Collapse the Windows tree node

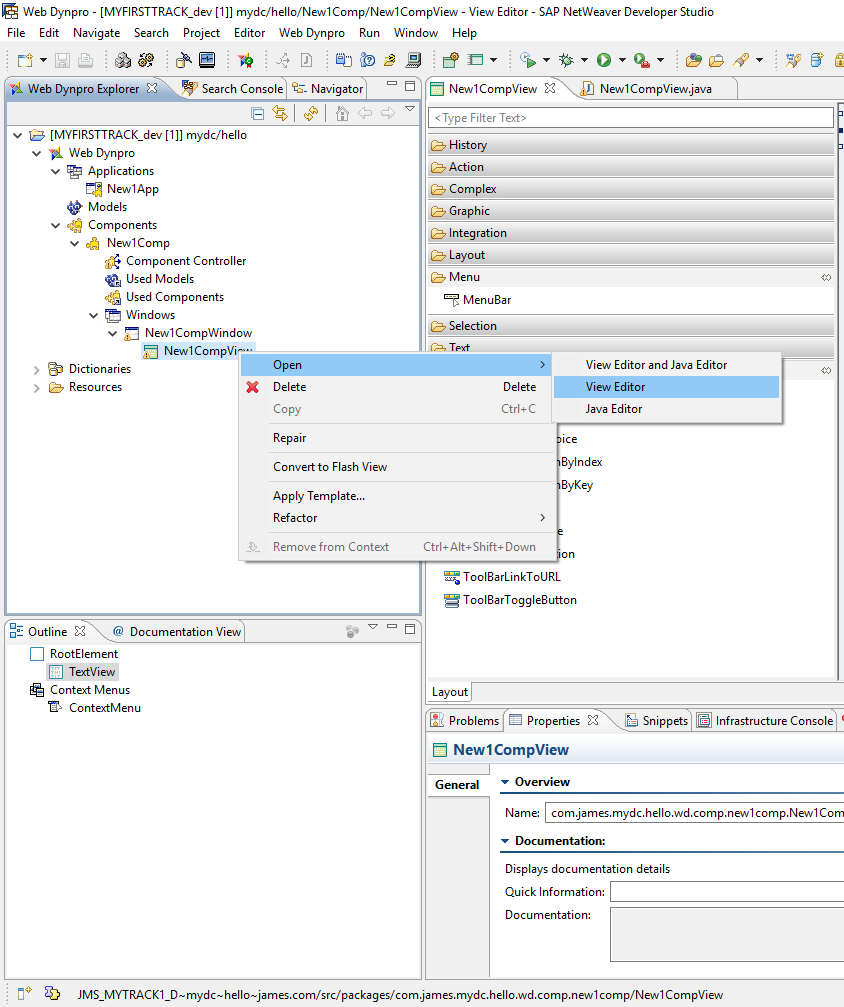point(93,315)
